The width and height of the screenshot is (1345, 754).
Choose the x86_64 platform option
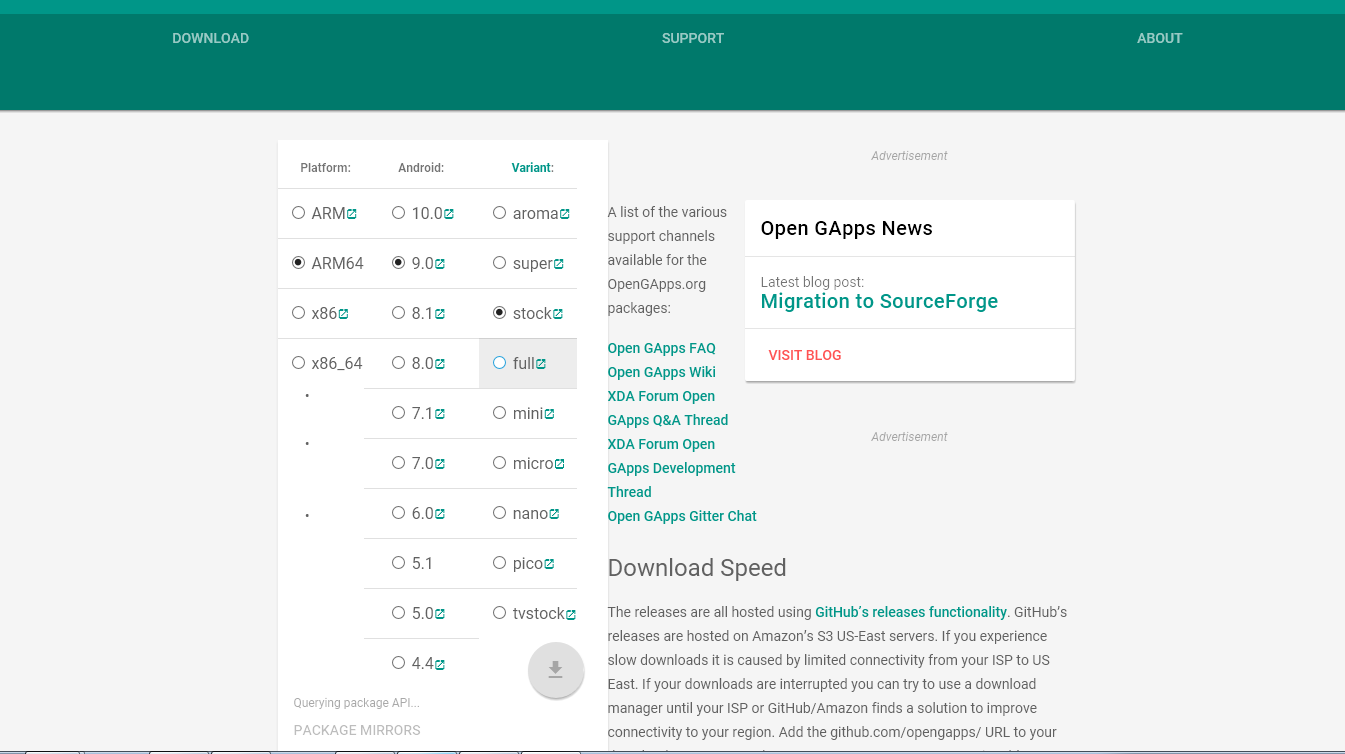coord(298,363)
